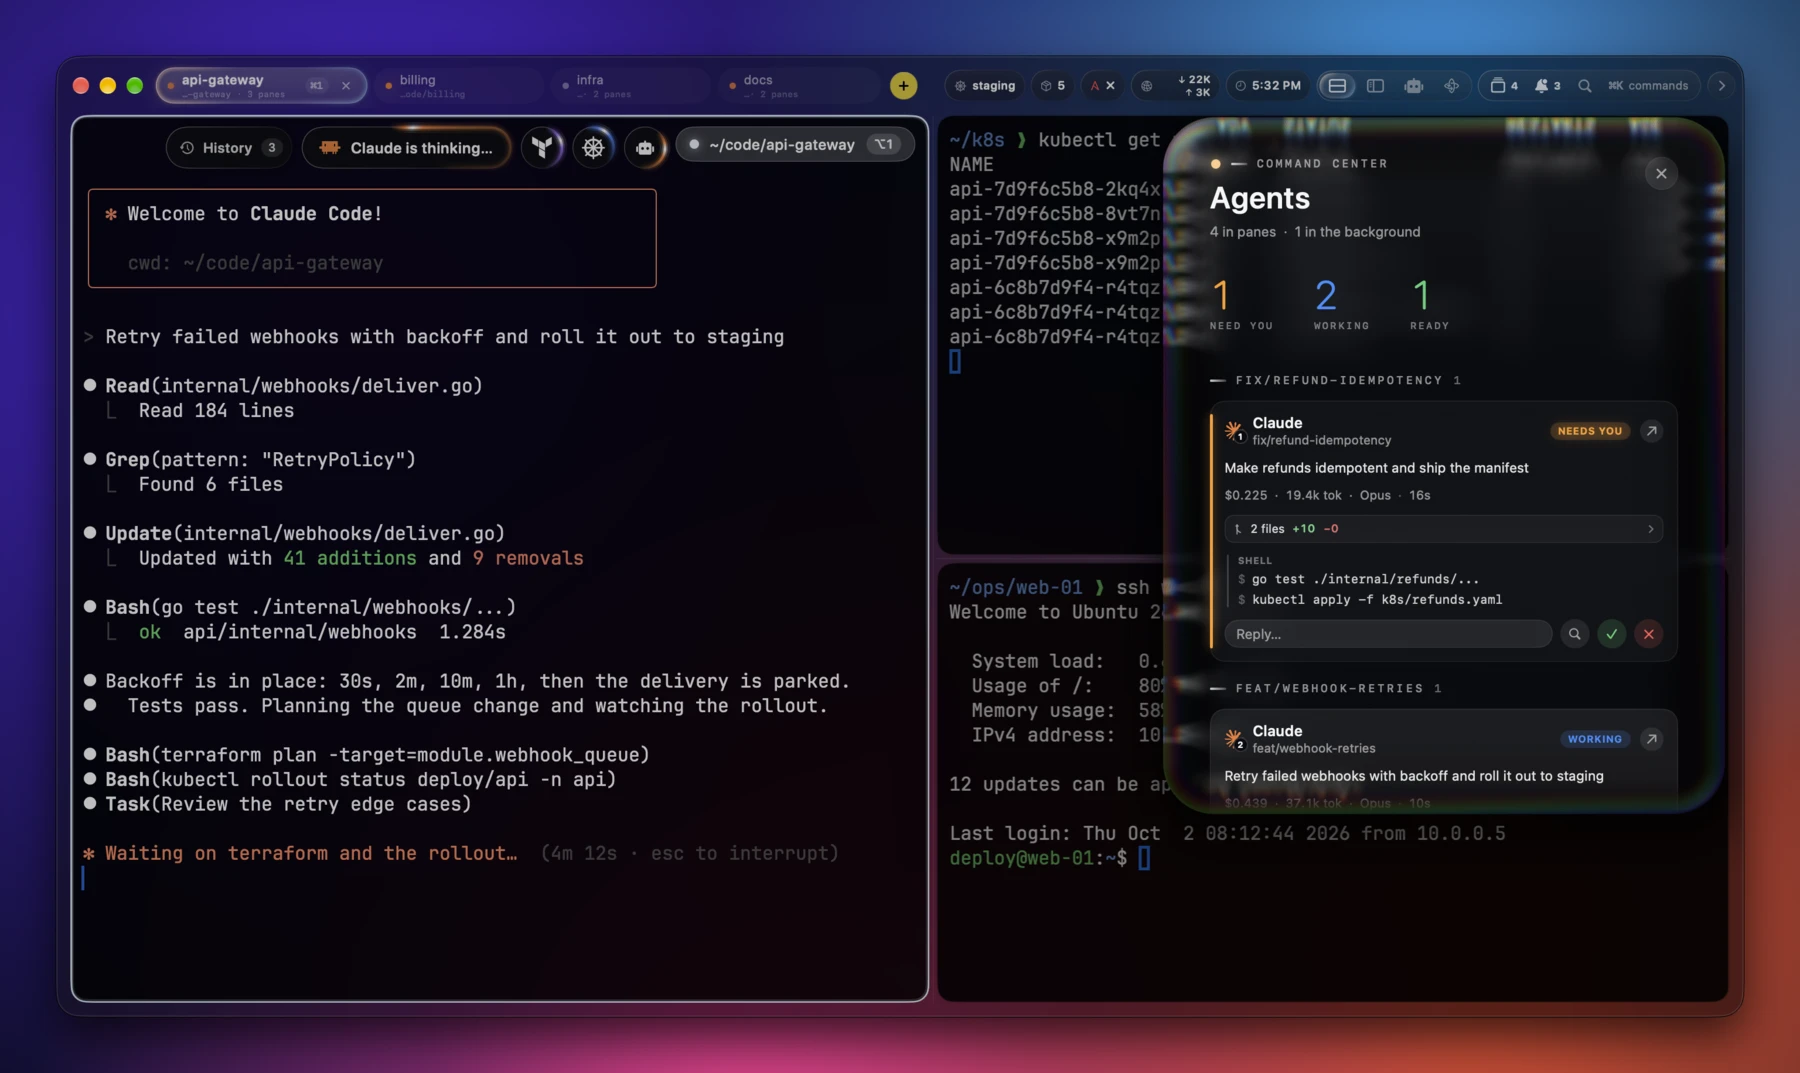Click the WORKING status badge

click(1594, 739)
